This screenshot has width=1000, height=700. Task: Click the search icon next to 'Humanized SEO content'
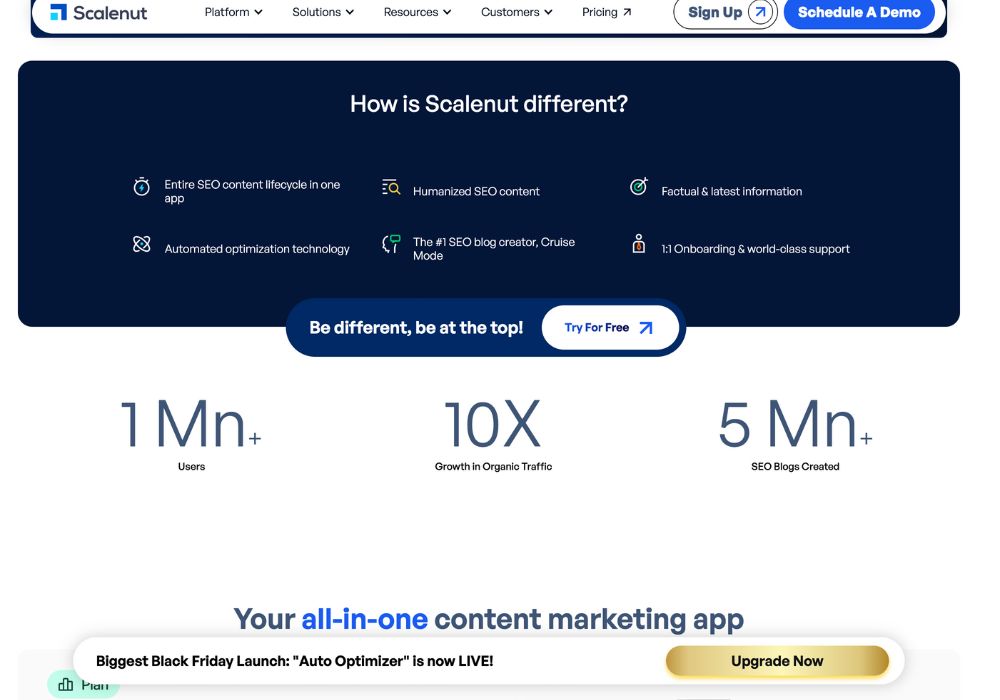[390, 186]
